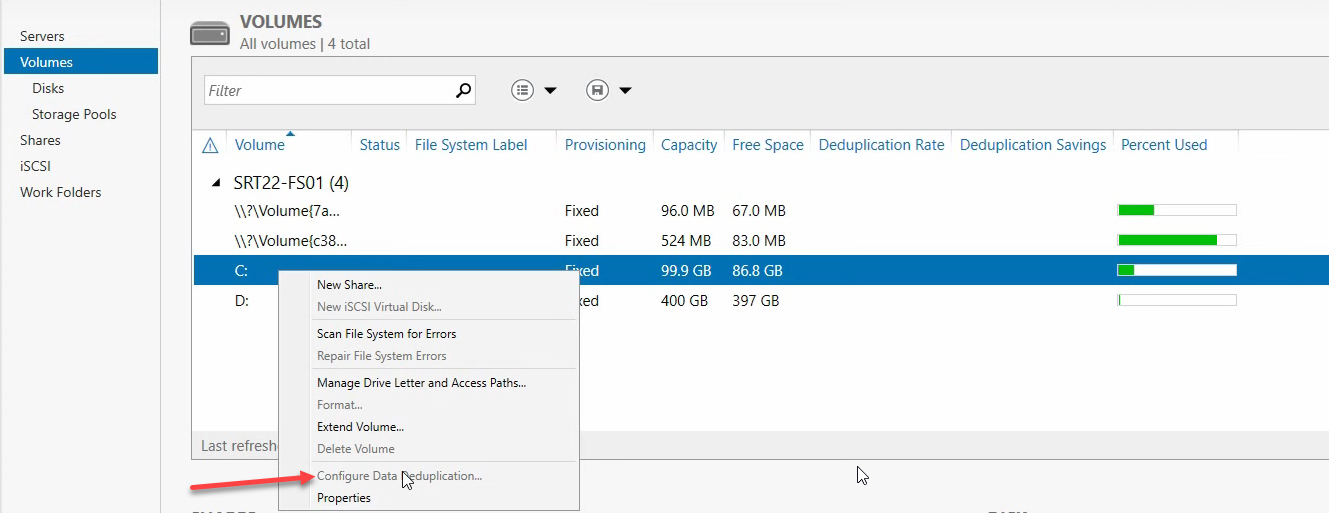Sort by the Percent Used column
1329x513 pixels.
[1164, 145]
